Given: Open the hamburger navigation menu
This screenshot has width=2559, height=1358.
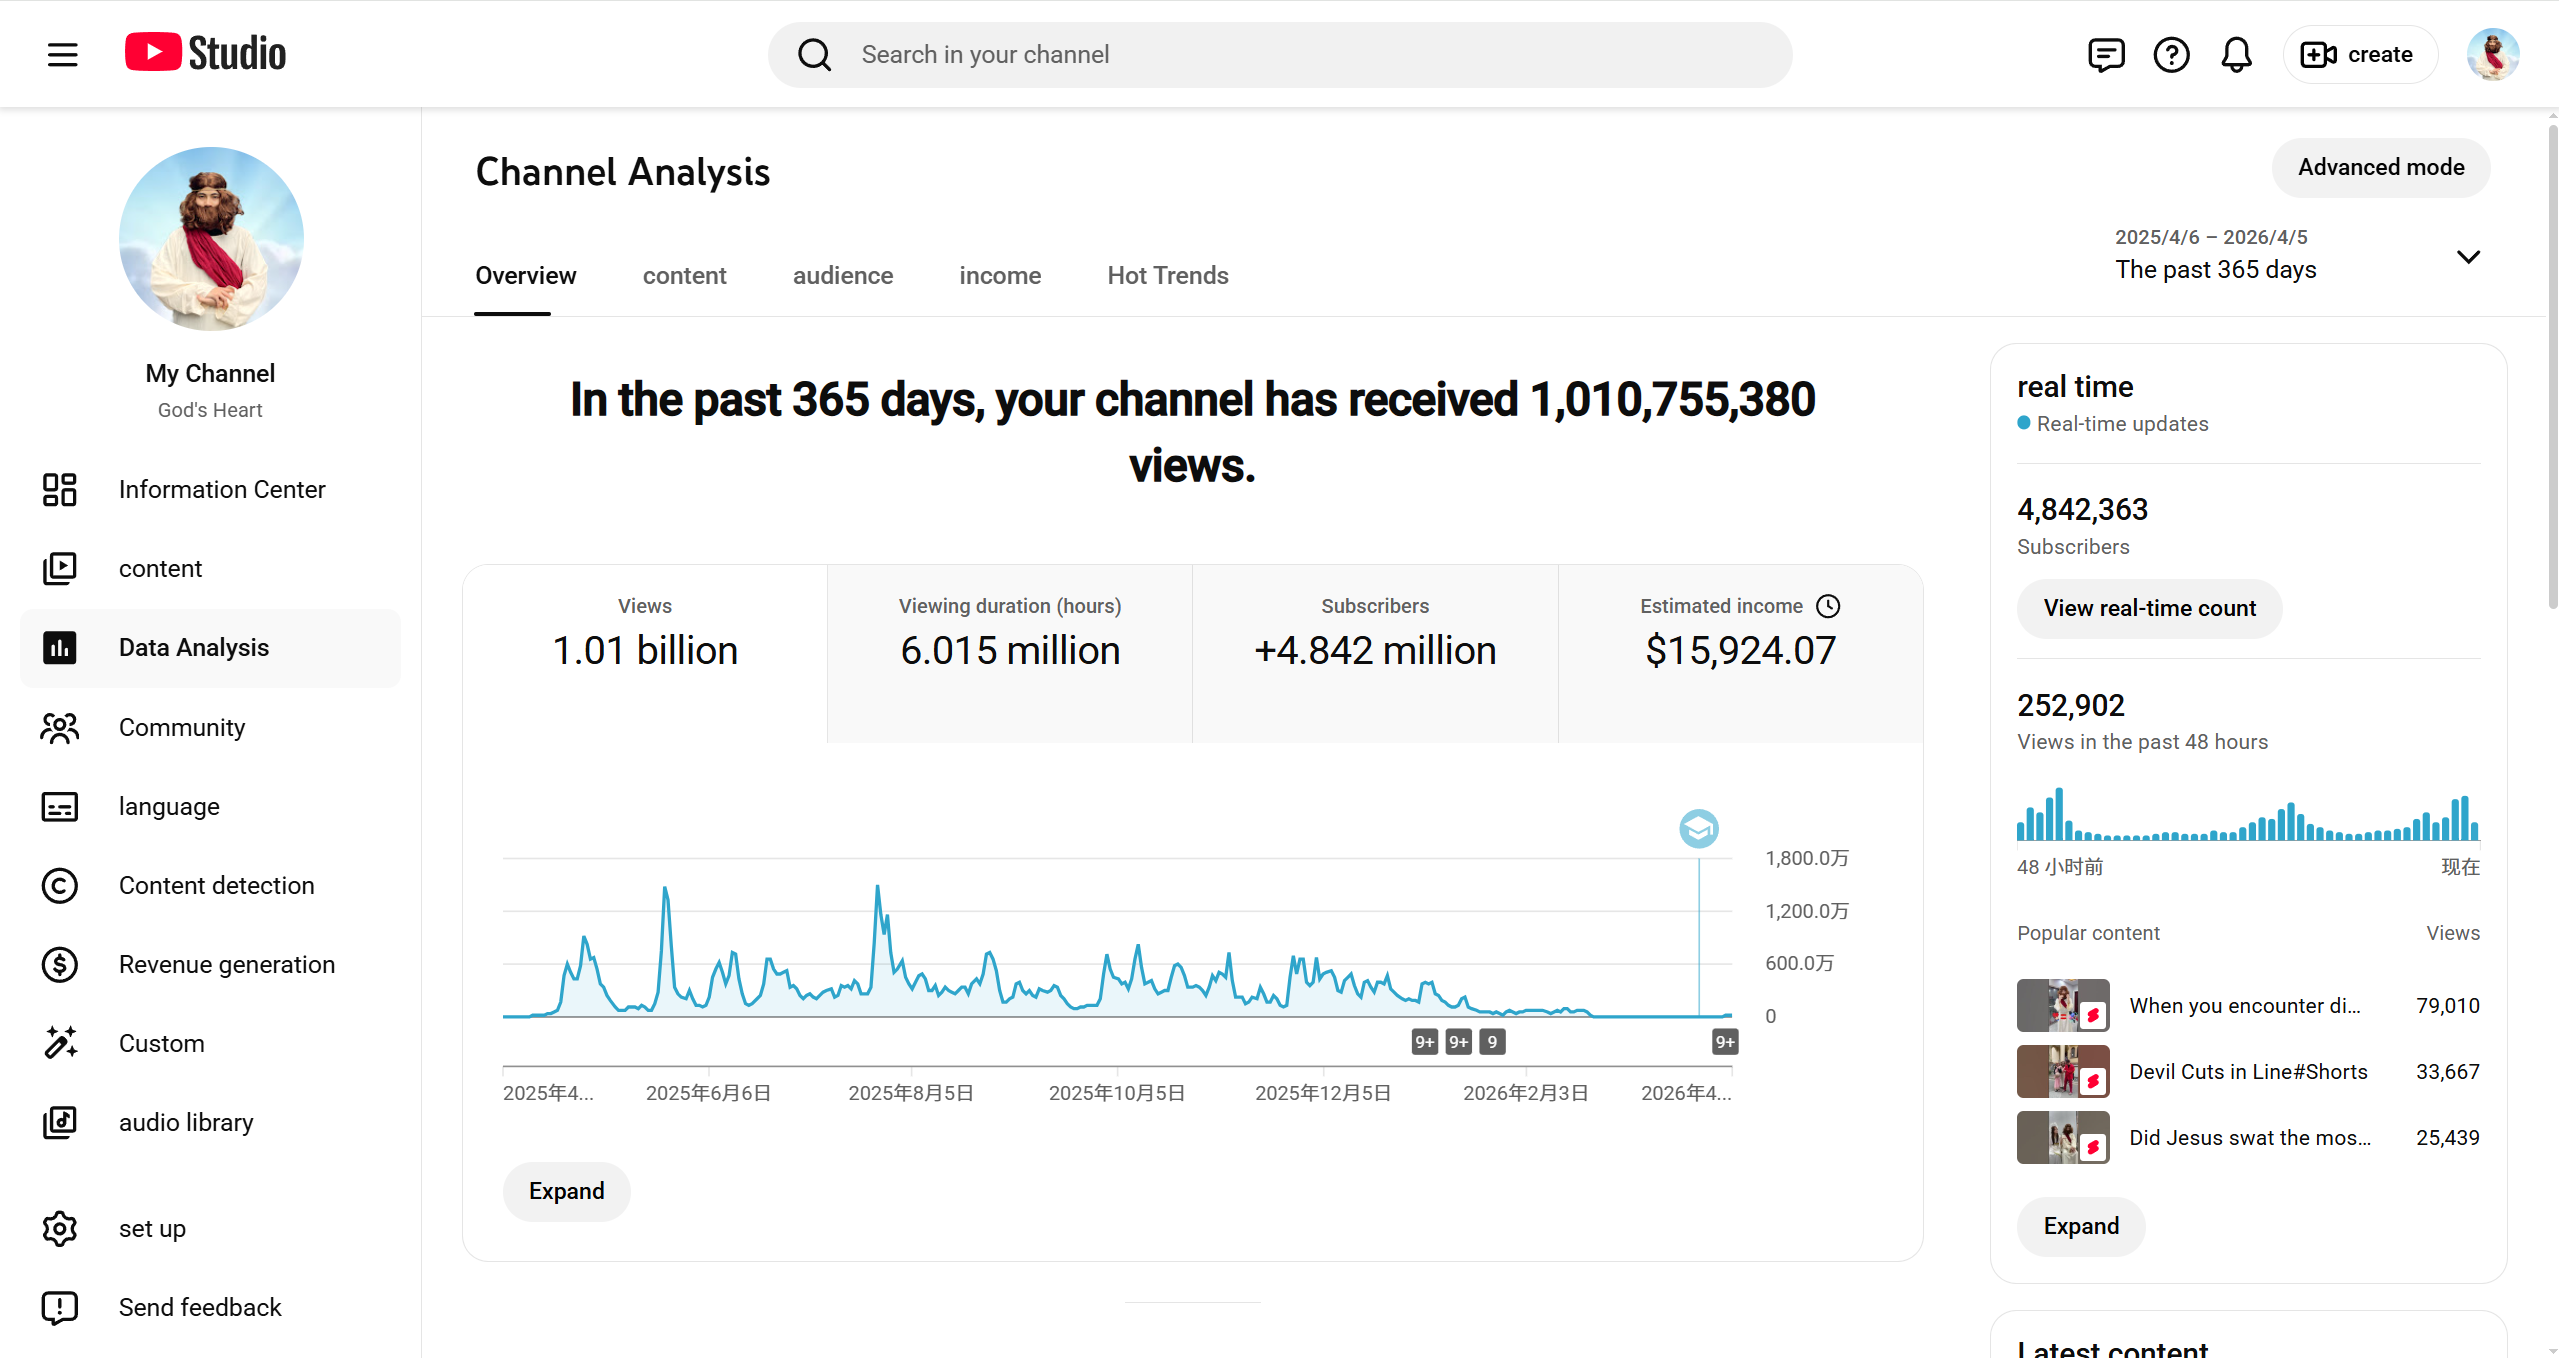Looking at the screenshot, I should (x=62, y=54).
